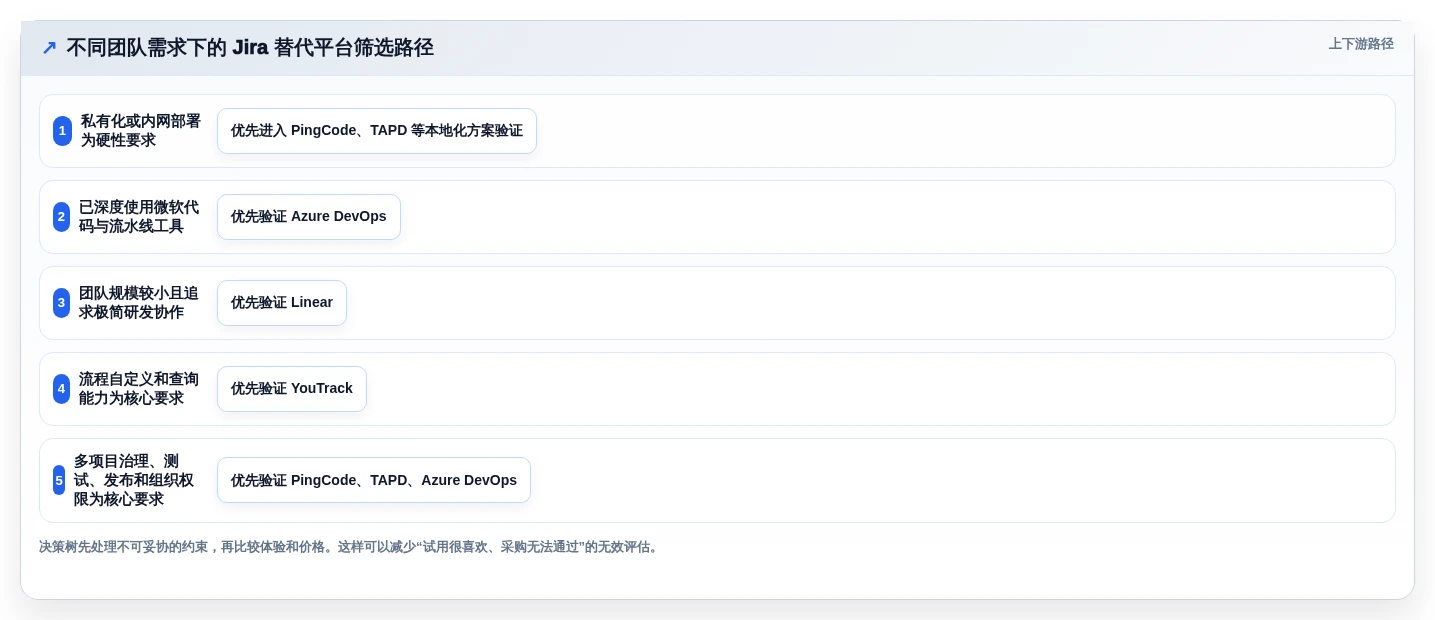Click step badge number 1

pos(62,131)
